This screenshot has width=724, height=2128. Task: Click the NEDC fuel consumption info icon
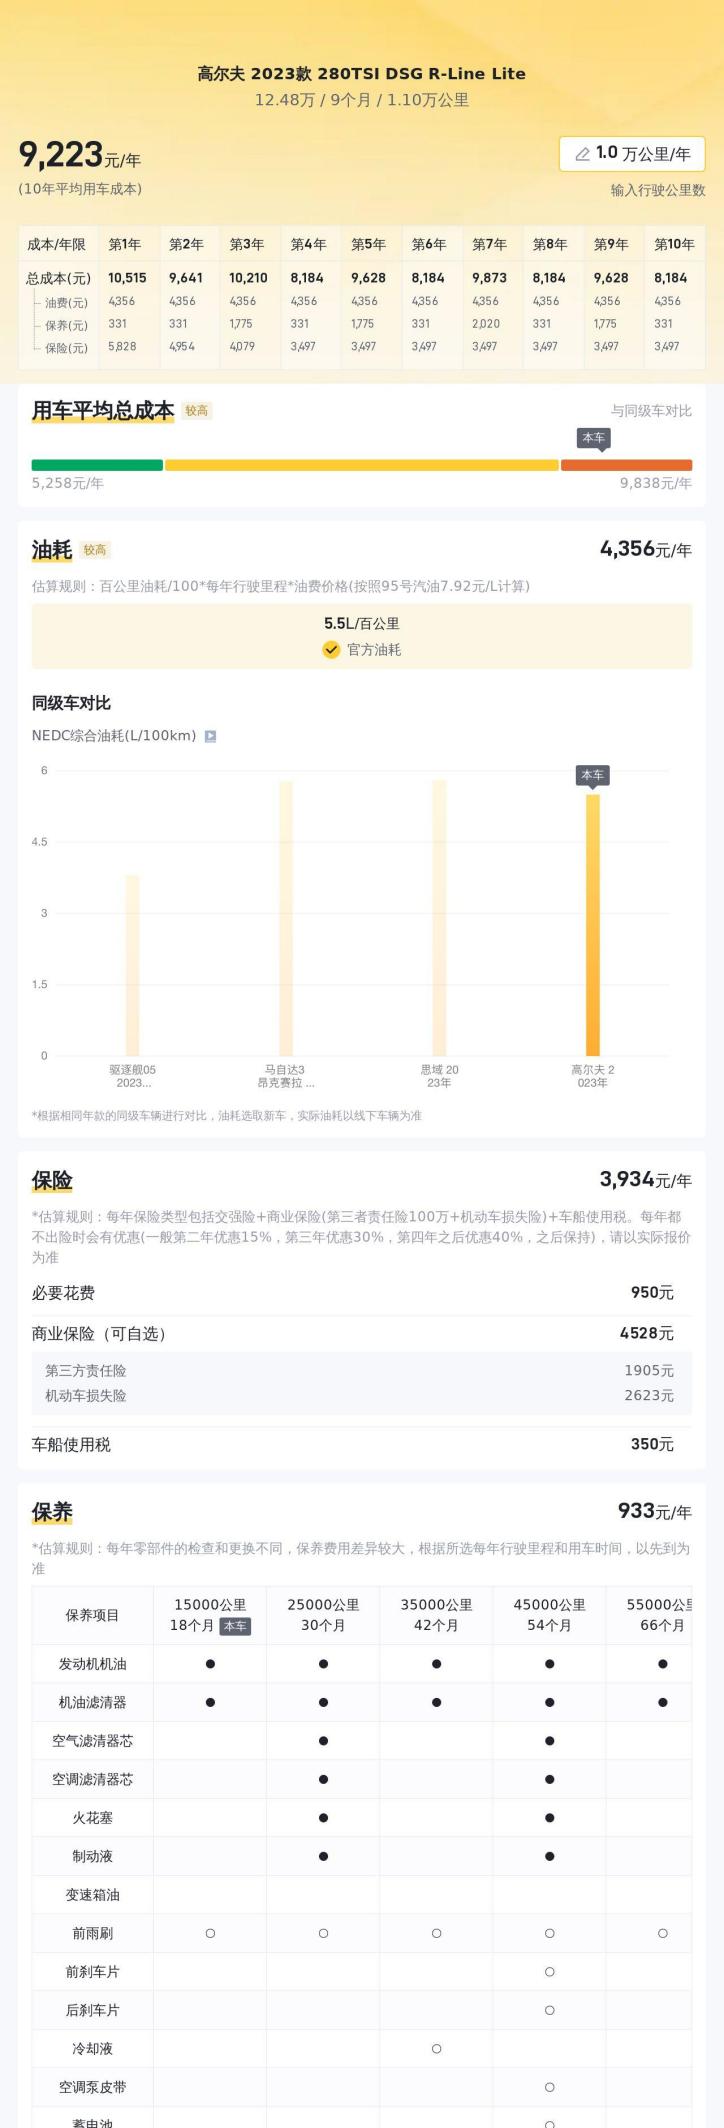click(210, 736)
